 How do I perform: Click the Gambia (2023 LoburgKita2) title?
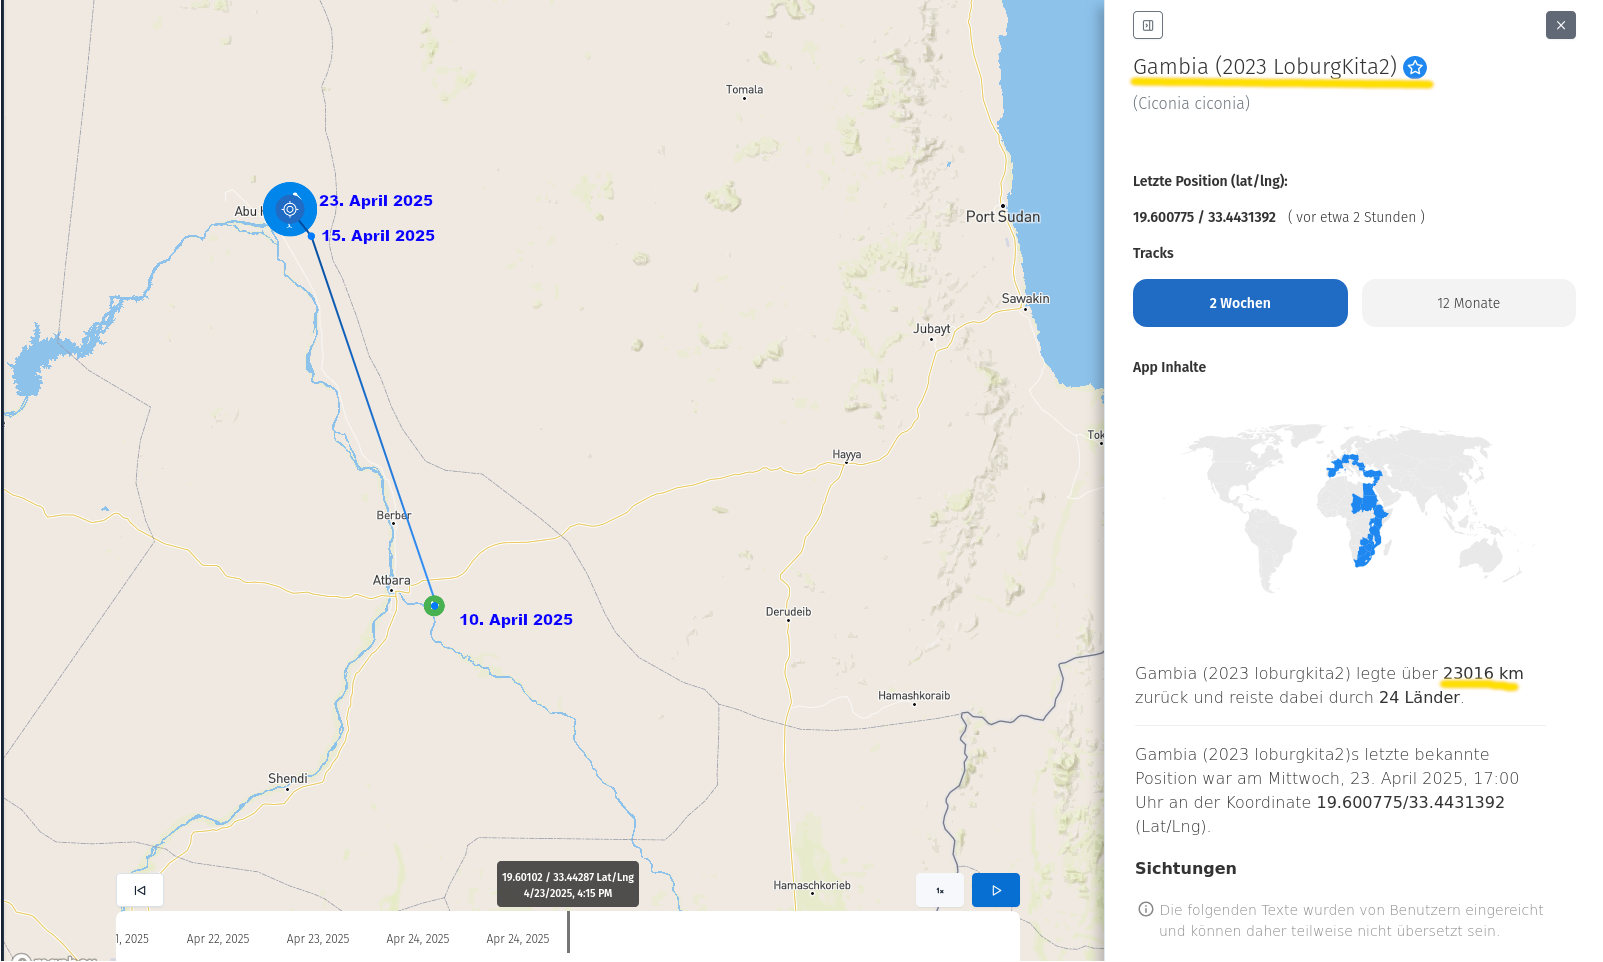click(x=1264, y=67)
